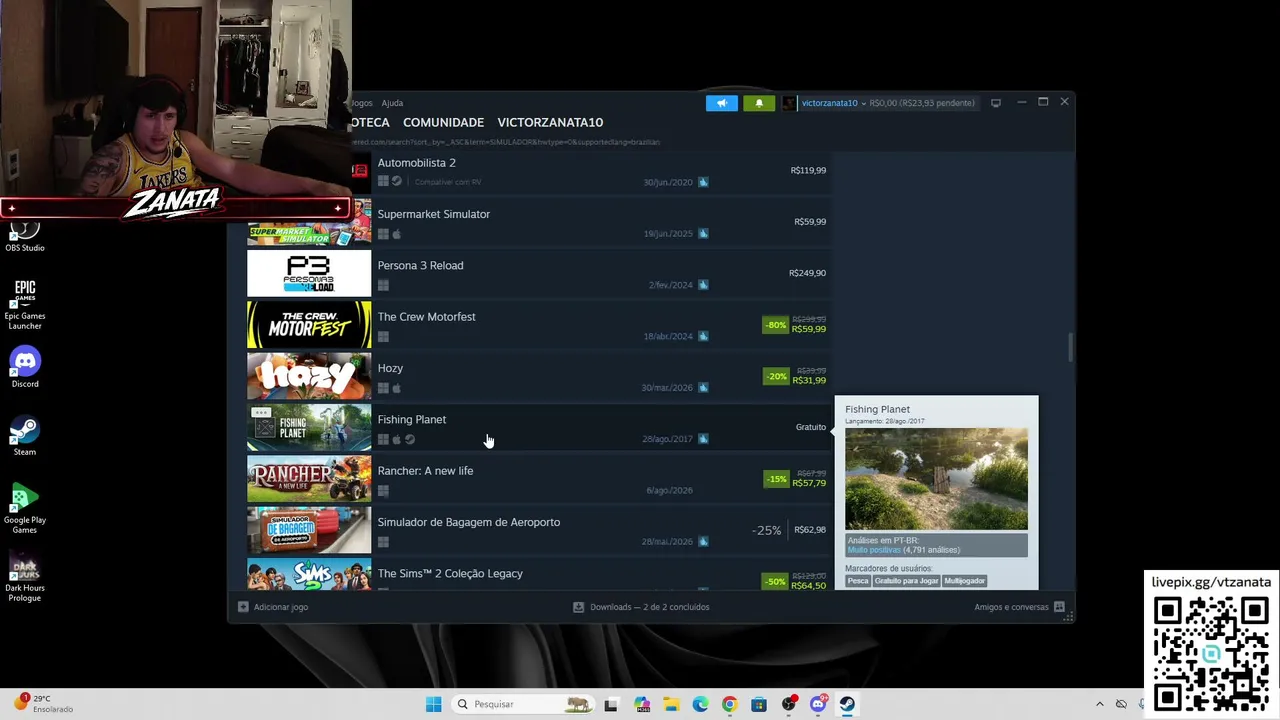Open Discord from the taskbar
Screen dimensions: 1280x720
coord(818,704)
